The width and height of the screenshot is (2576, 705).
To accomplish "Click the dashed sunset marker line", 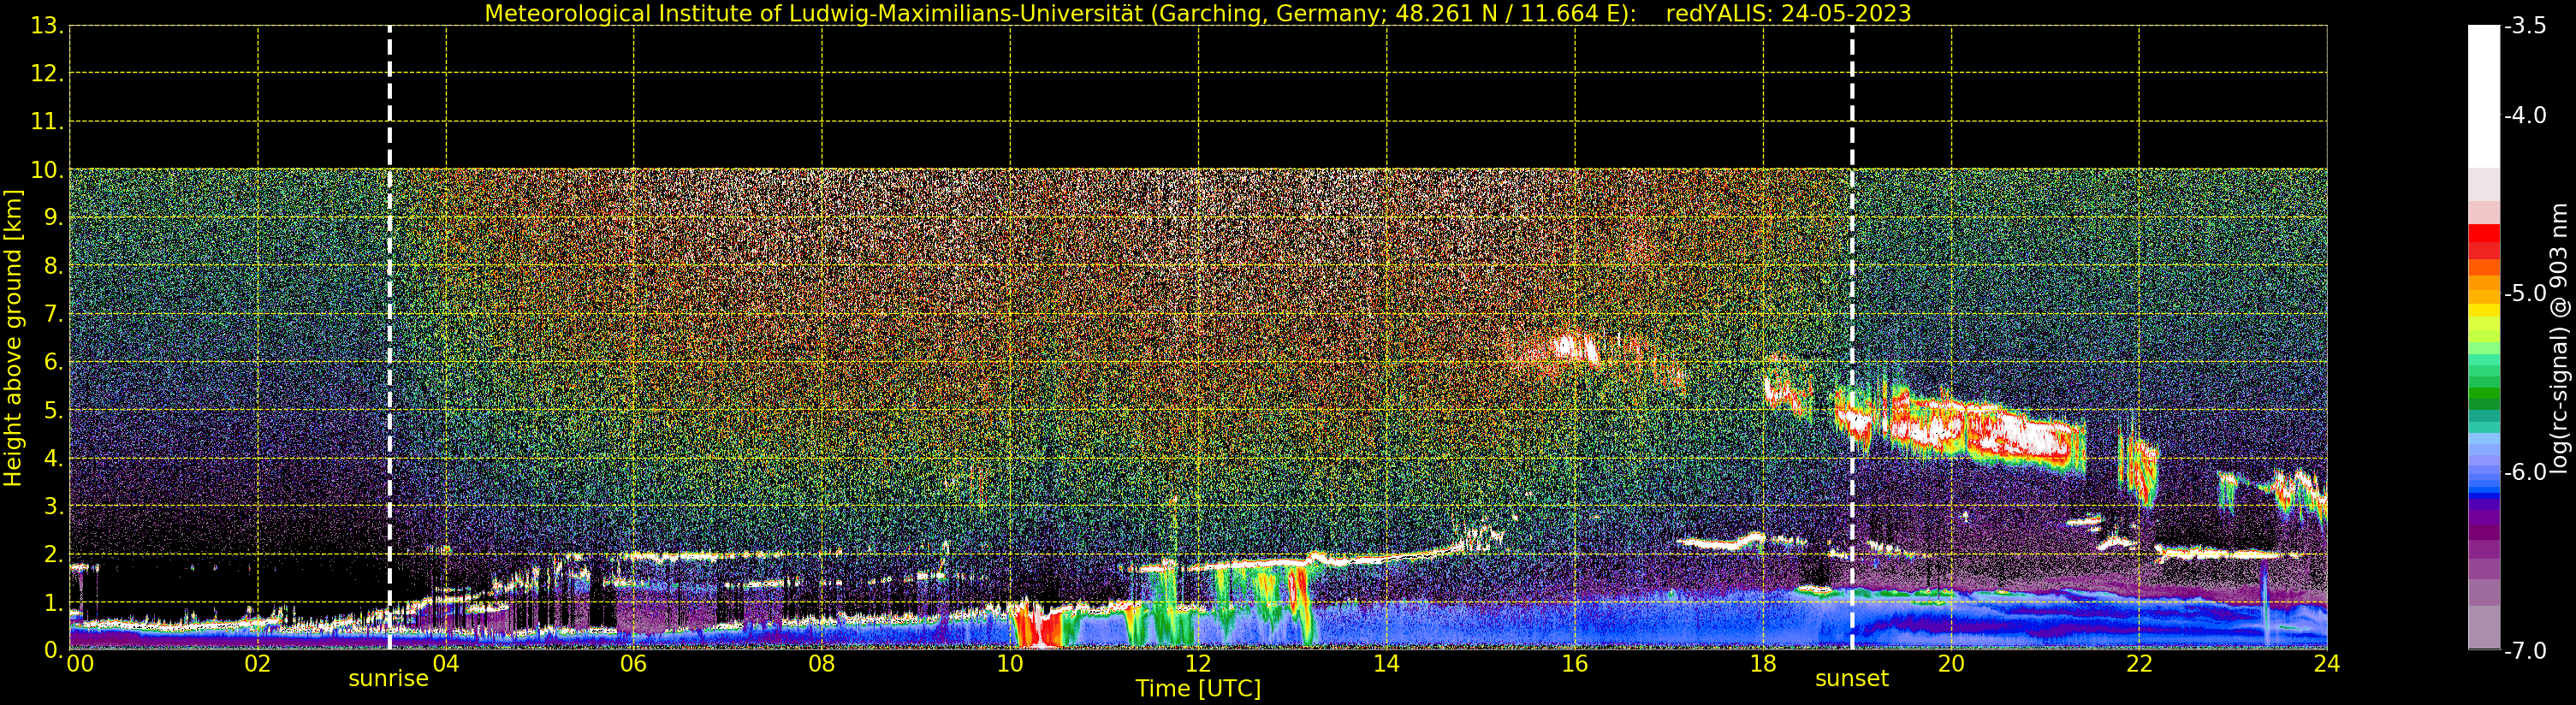I will click(x=1852, y=337).
